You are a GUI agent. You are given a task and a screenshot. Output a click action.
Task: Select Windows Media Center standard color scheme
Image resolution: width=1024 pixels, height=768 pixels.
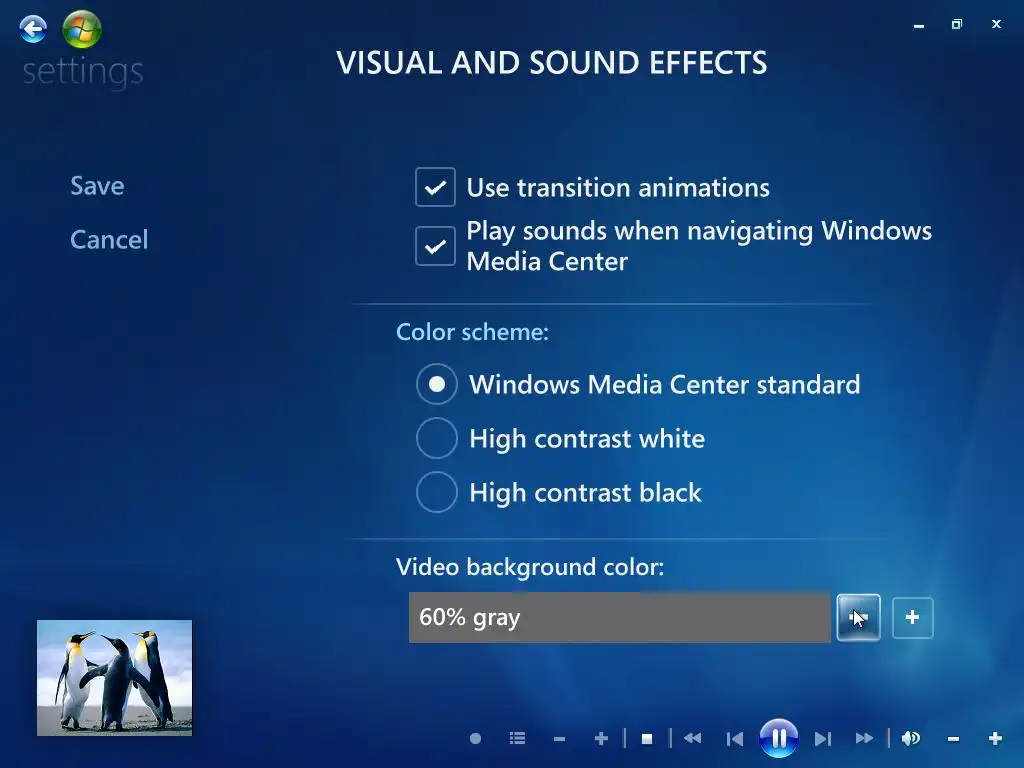pos(436,384)
